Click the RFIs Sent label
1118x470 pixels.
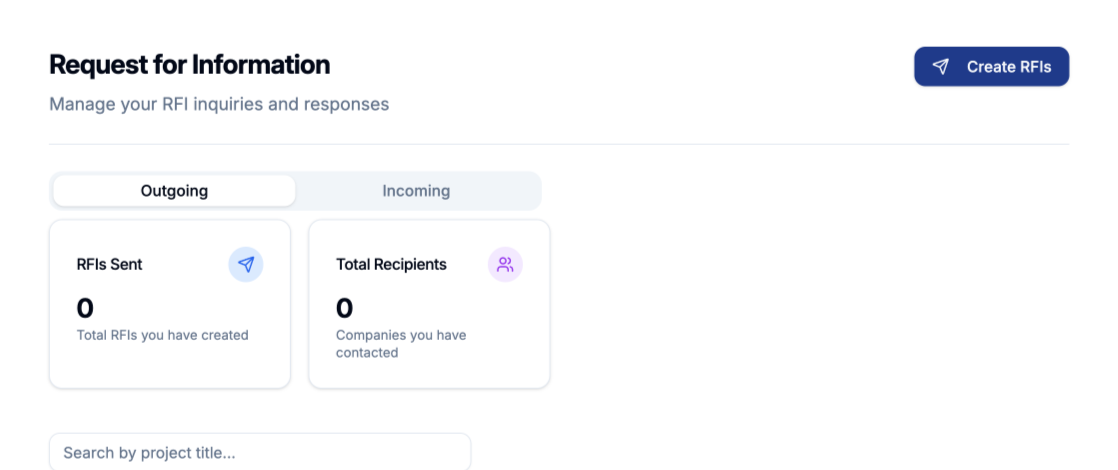point(110,265)
